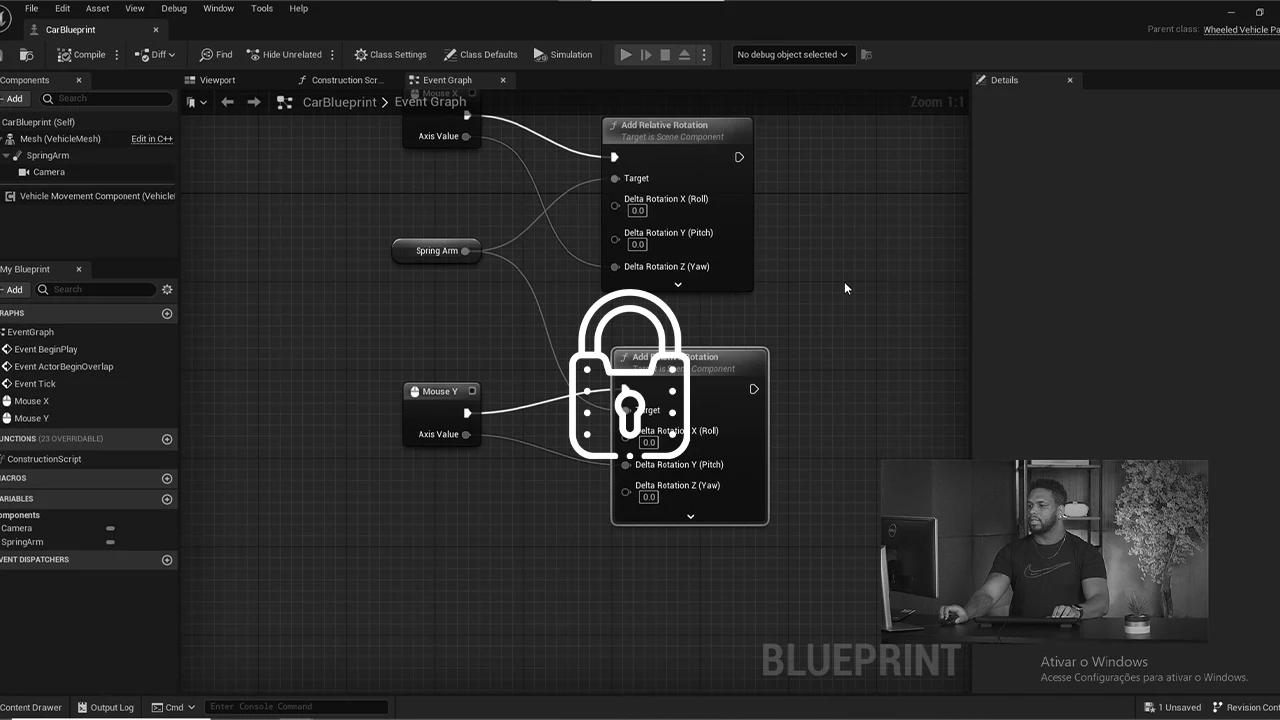This screenshot has height=720, width=1280.
Task: Click the Spring Arm node output pin
Action: point(465,251)
